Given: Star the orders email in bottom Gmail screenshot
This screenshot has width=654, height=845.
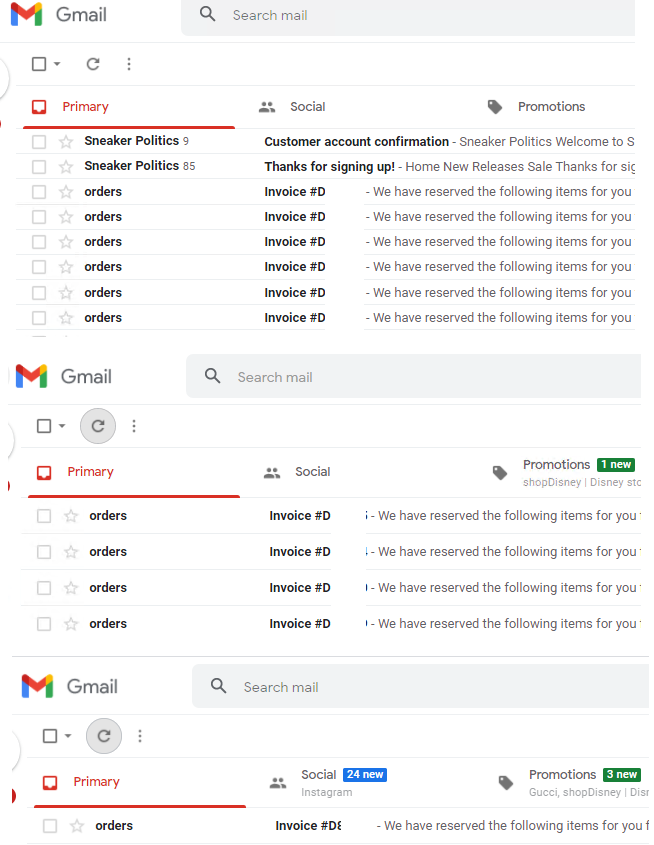Looking at the screenshot, I should (77, 826).
